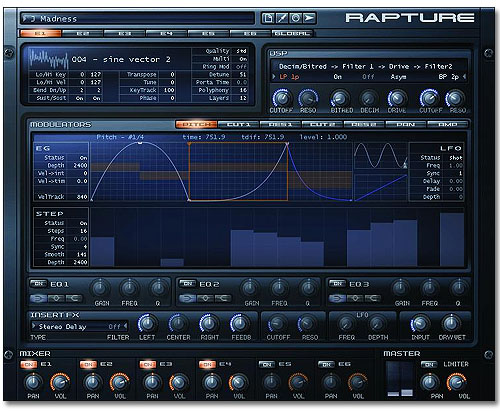The width and height of the screenshot is (500, 412).
Task: Select EQ3 peak filter shape icon
Action: click(x=355, y=298)
